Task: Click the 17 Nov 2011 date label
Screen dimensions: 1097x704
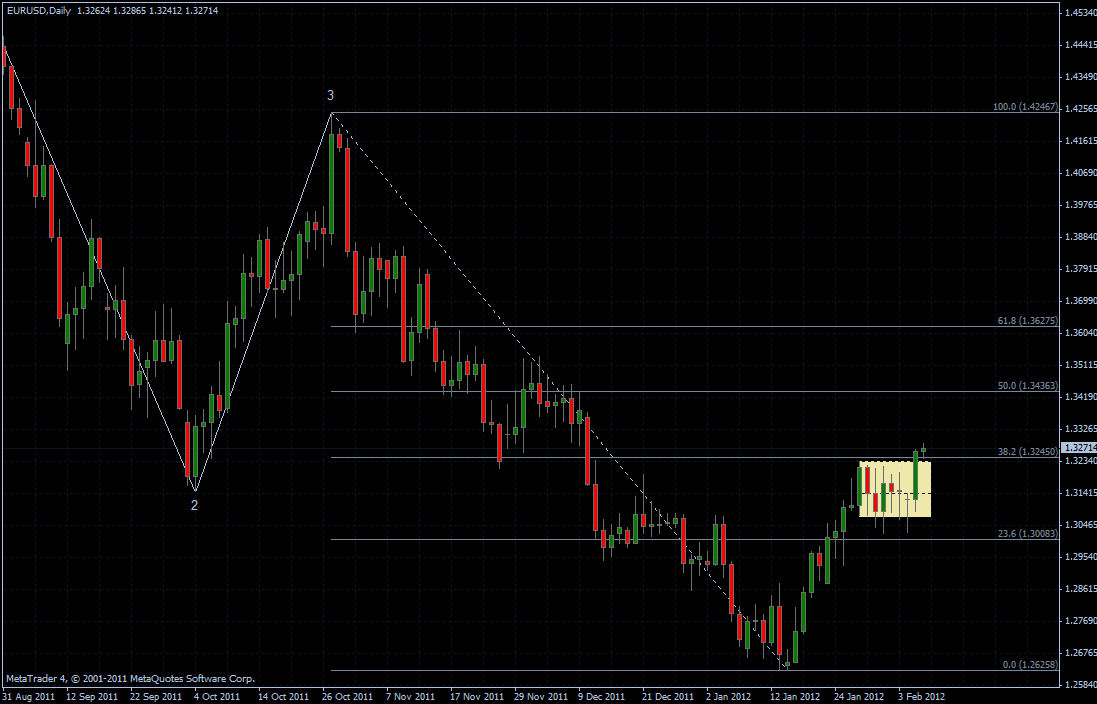Action: pyautogui.click(x=476, y=696)
